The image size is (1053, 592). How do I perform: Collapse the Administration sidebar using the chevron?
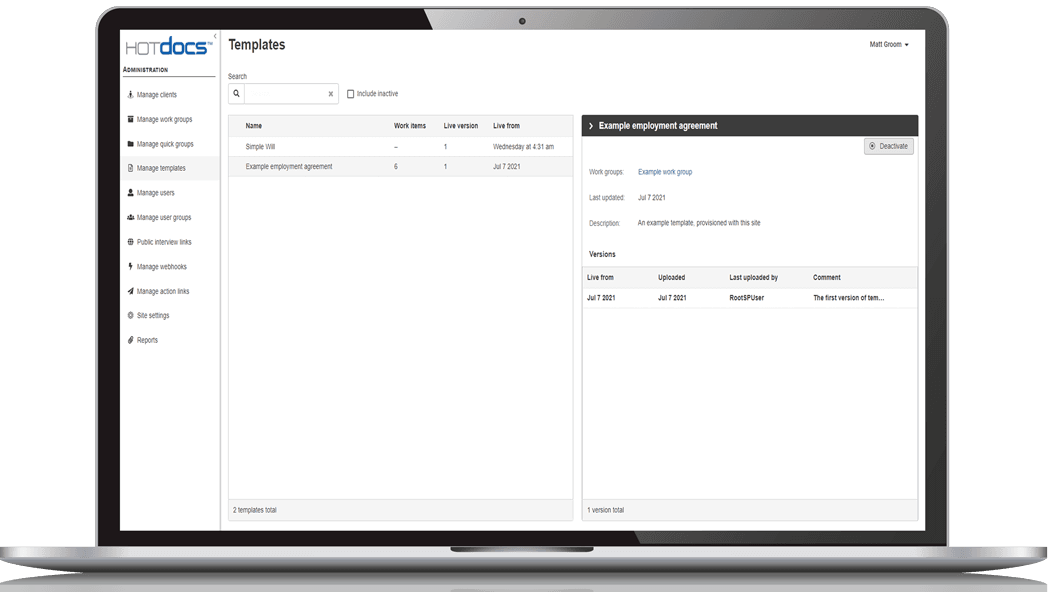click(x=215, y=37)
